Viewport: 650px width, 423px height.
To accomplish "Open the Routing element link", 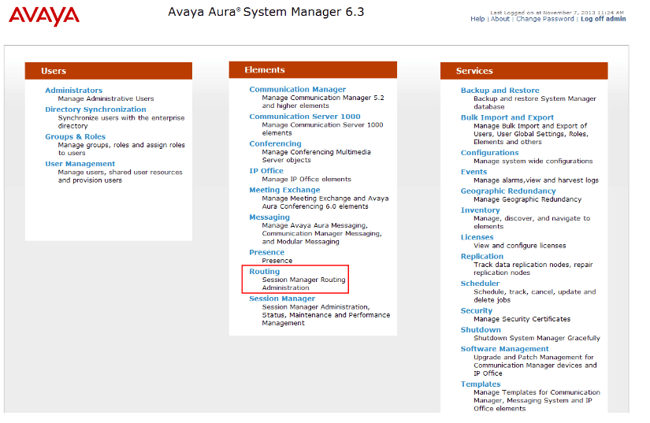I will coord(264,272).
